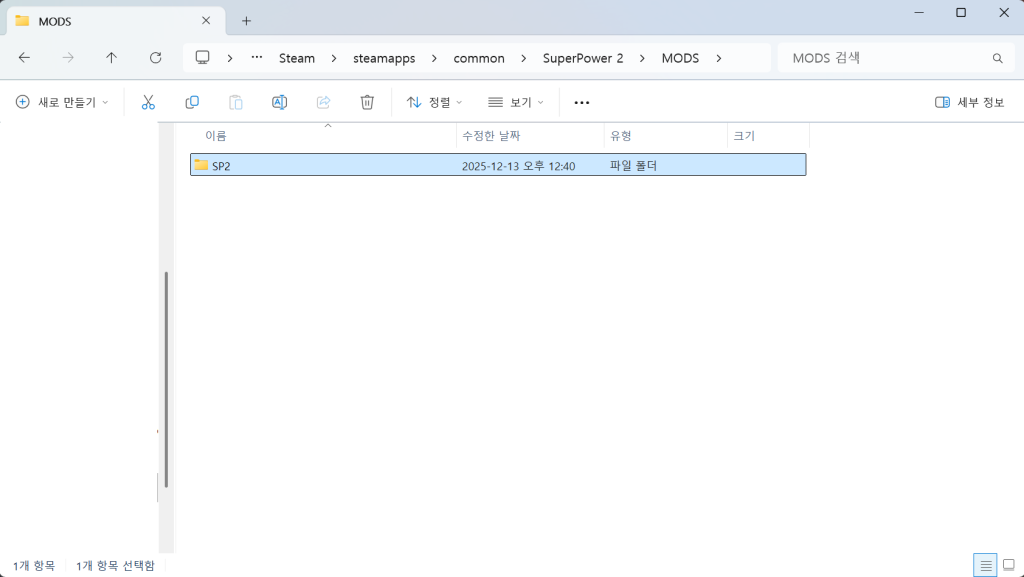This screenshot has height=577, width=1024.
Task: Refresh the current folder view
Action: point(155,58)
